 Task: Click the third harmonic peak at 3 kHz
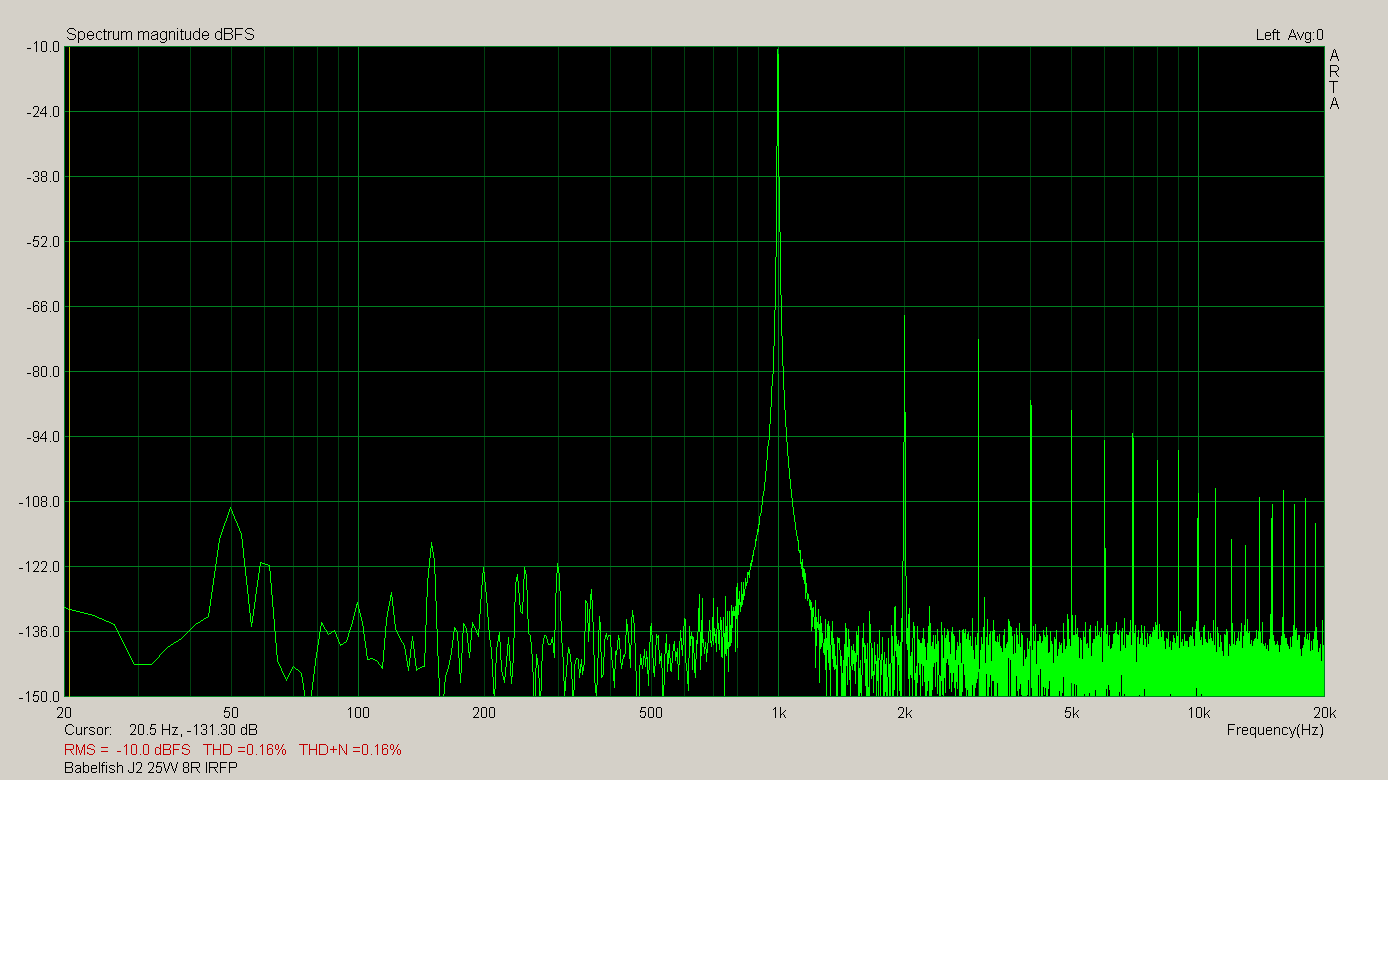978,343
